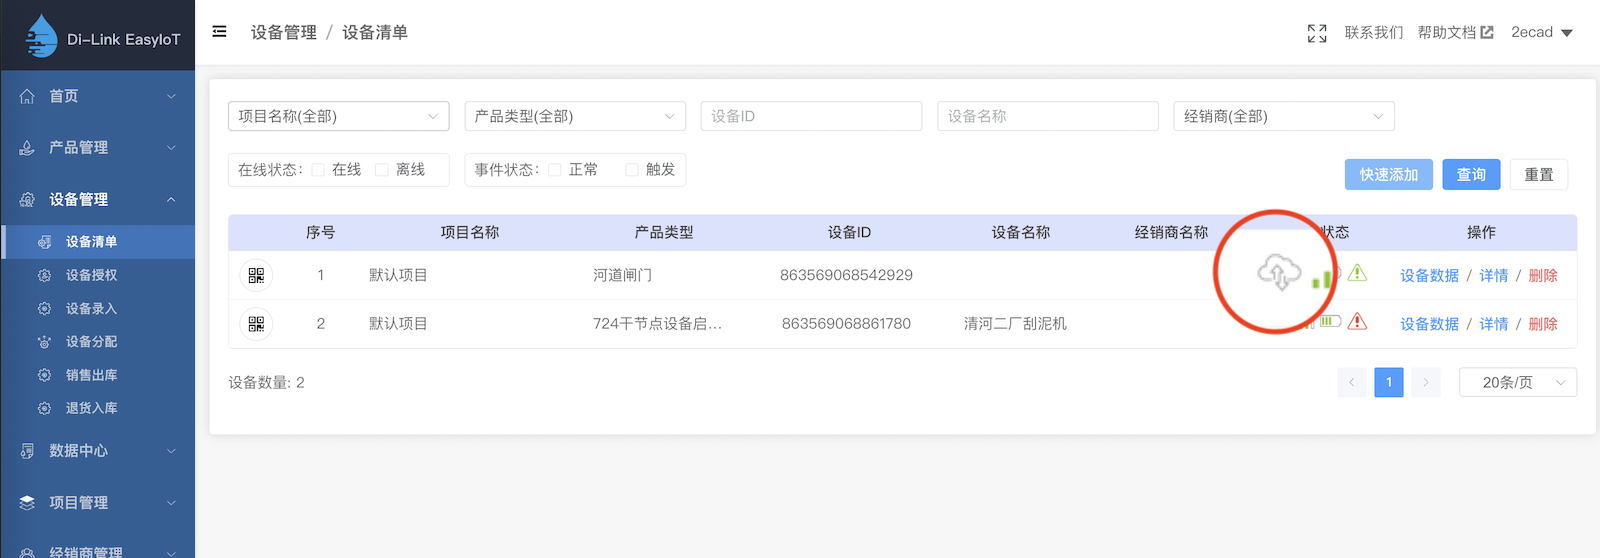
Task: Toggle fullscreen mode icon in header
Action: (1317, 33)
